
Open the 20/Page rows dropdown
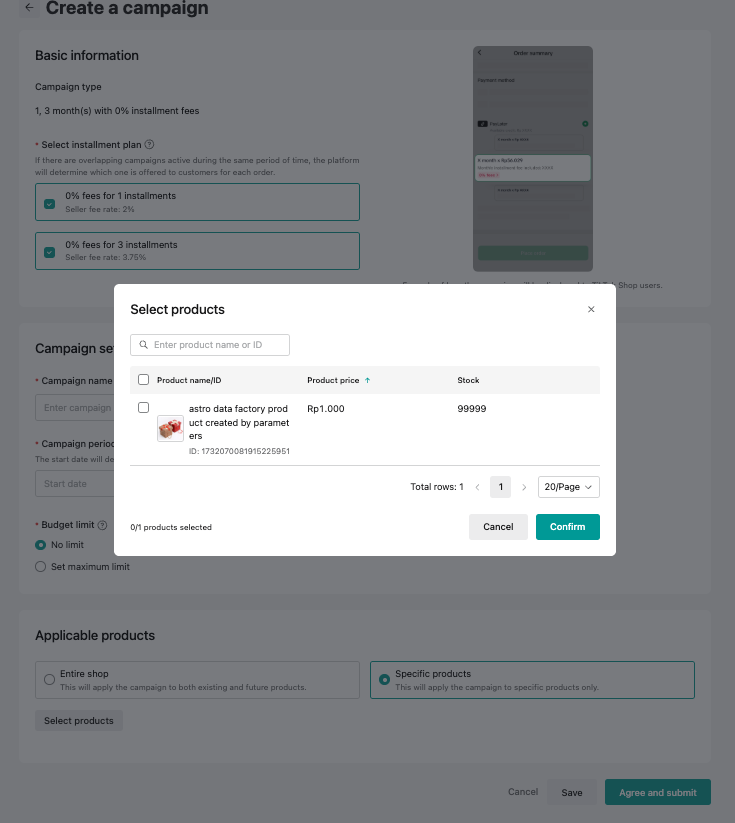568,487
